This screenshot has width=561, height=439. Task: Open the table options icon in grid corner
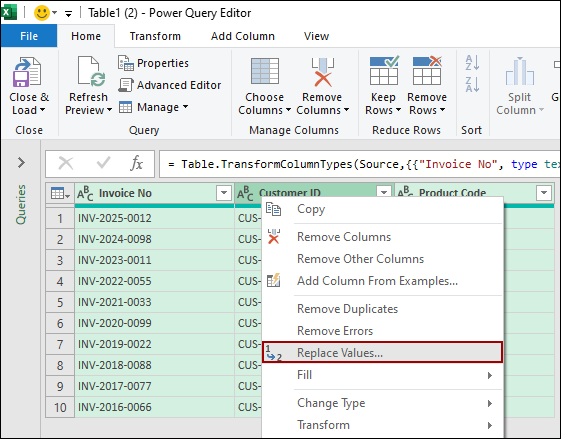(x=60, y=194)
